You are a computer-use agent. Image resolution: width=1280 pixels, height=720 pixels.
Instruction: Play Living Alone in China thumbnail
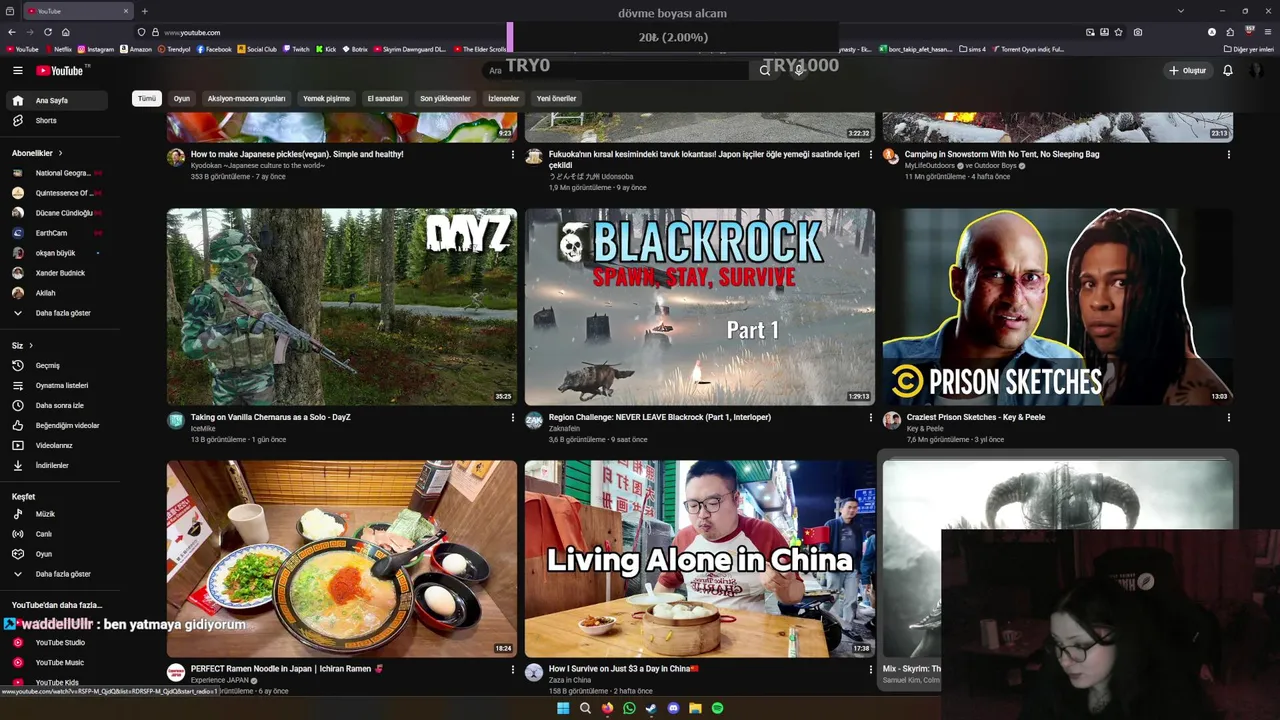click(x=700, y=558)
